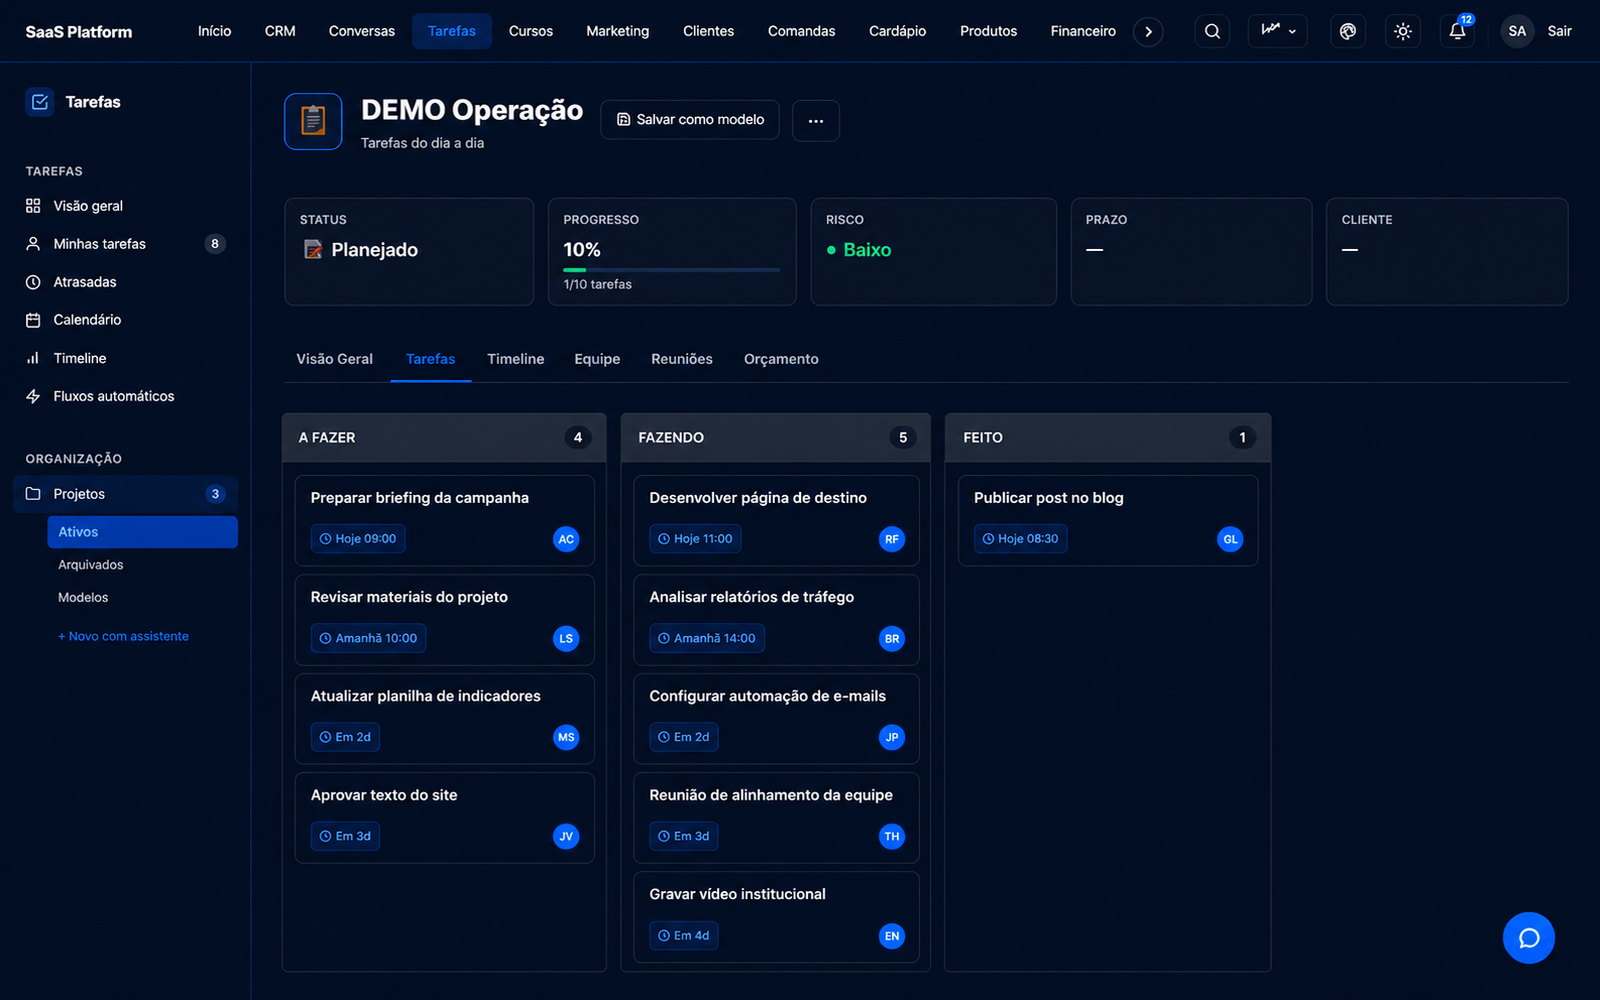Viewport: 1600px width, 1000px height.
Task: Open notifications bell with 12 badge
Action: [x=1458, y=31]
